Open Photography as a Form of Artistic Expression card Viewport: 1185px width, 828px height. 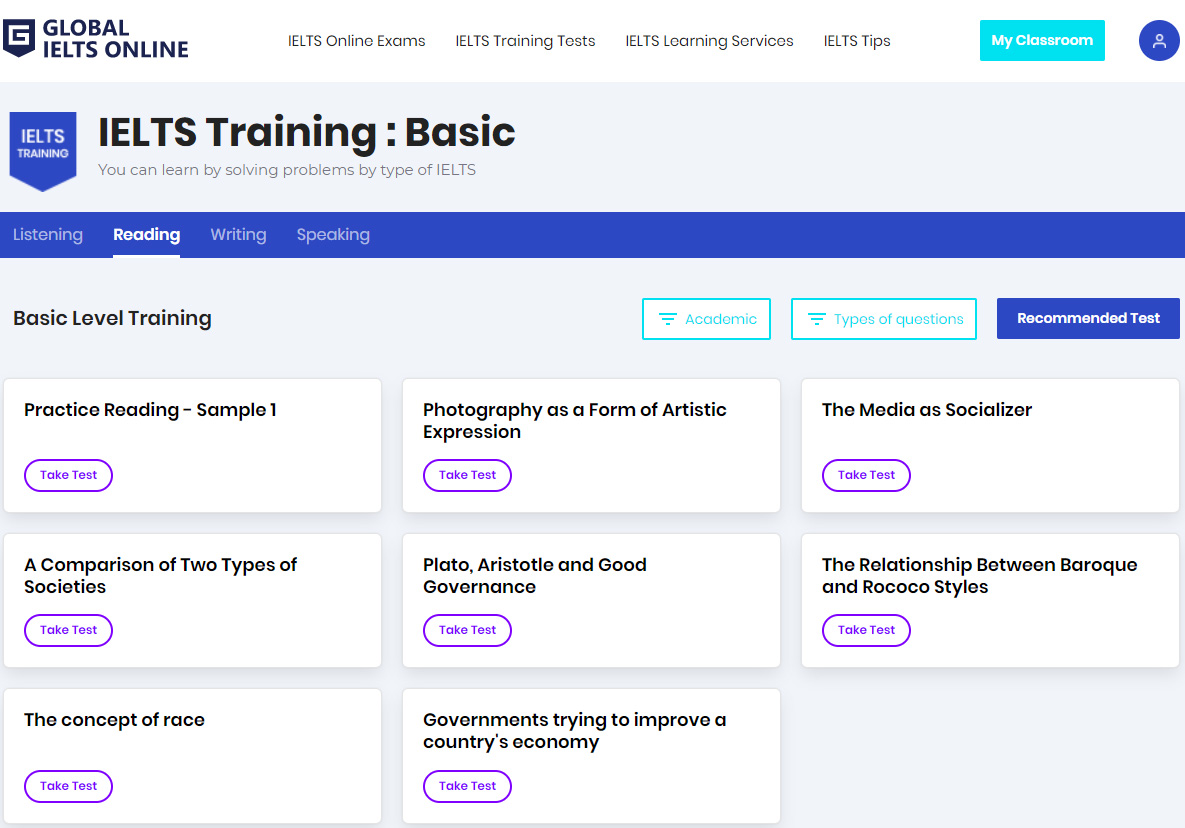pyautogui.click(x=574, y=421)
